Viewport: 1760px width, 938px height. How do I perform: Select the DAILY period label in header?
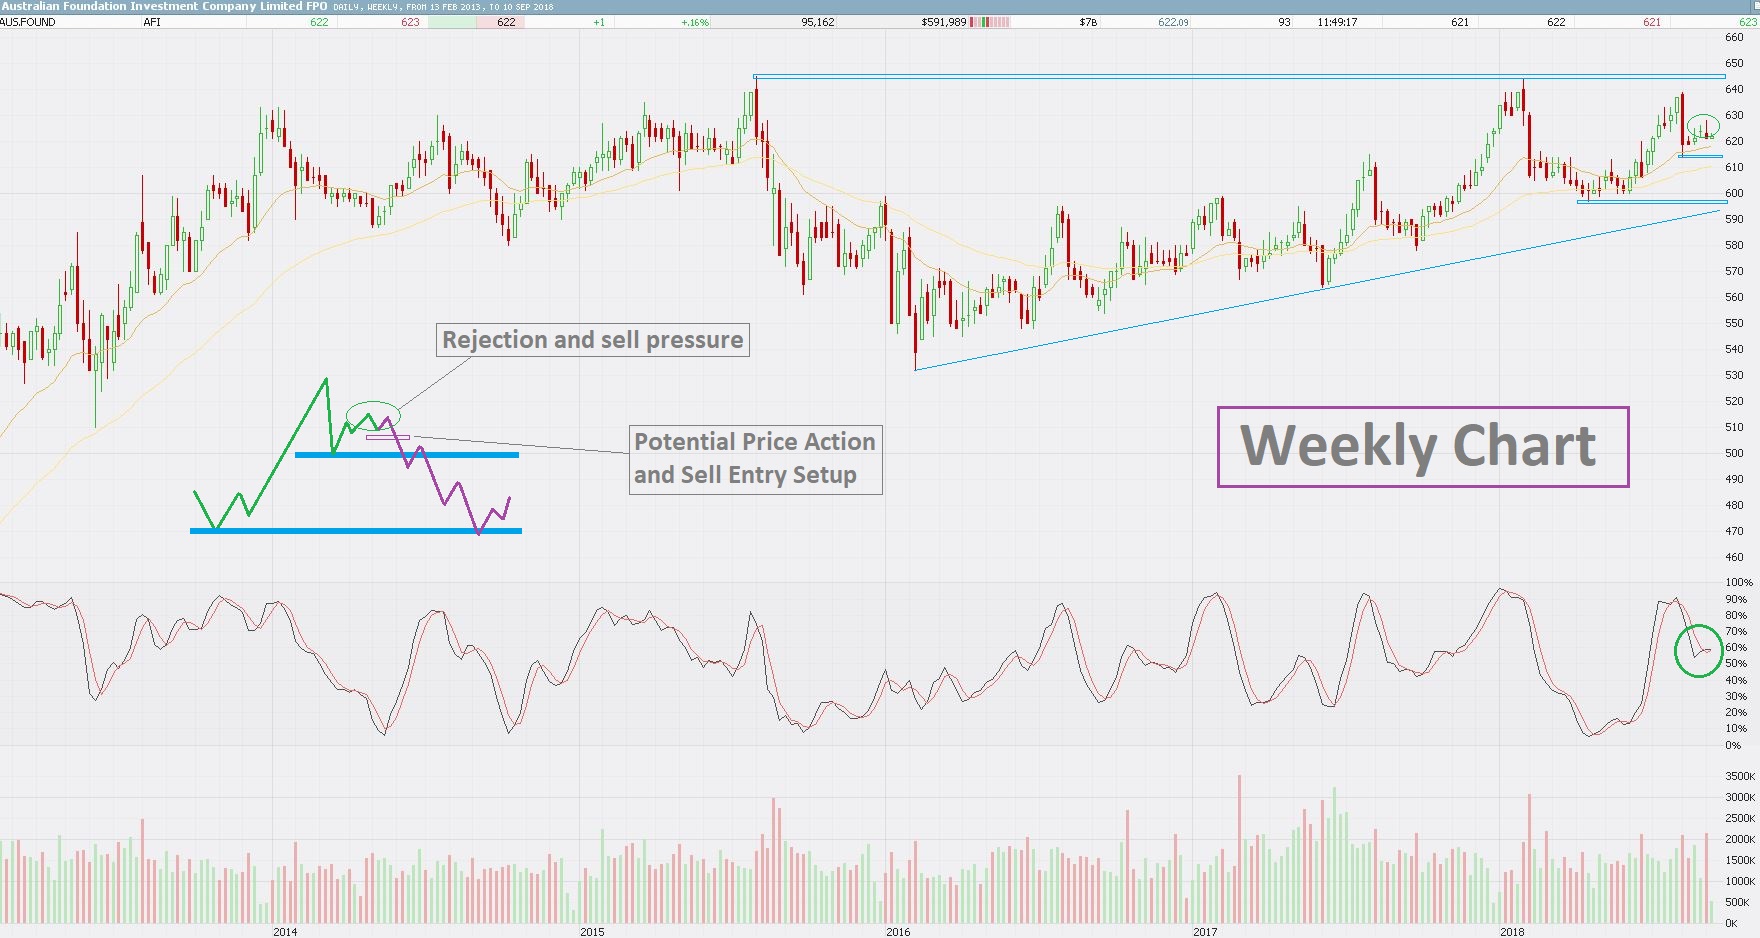click(x=347, y=7)
